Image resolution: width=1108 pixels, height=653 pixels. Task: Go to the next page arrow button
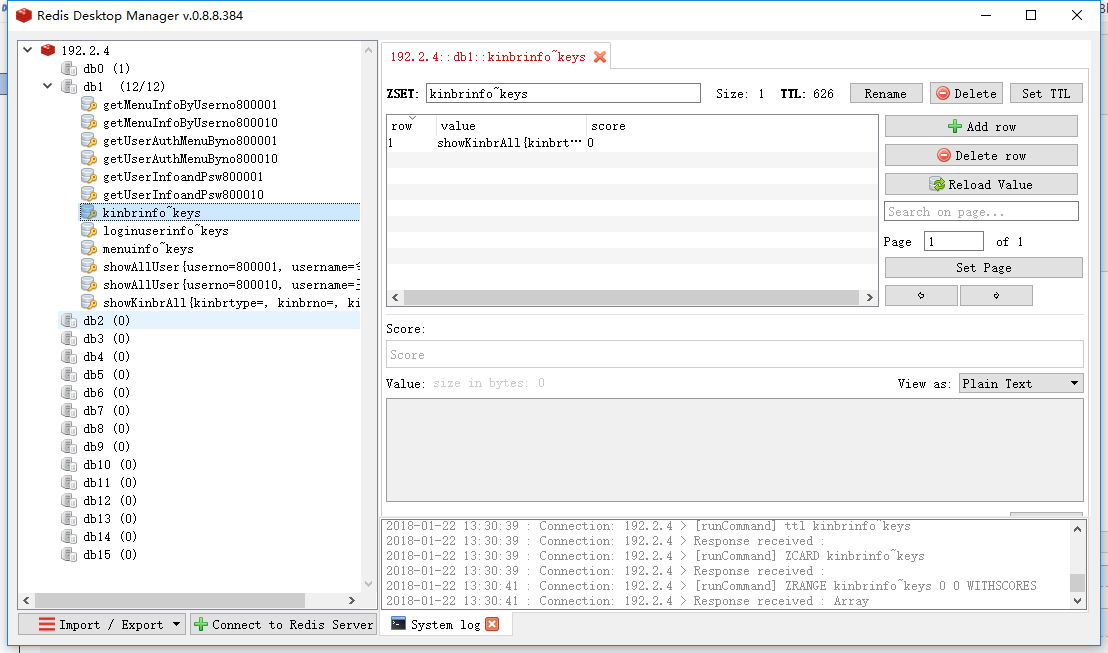click(x=996, y=295)
